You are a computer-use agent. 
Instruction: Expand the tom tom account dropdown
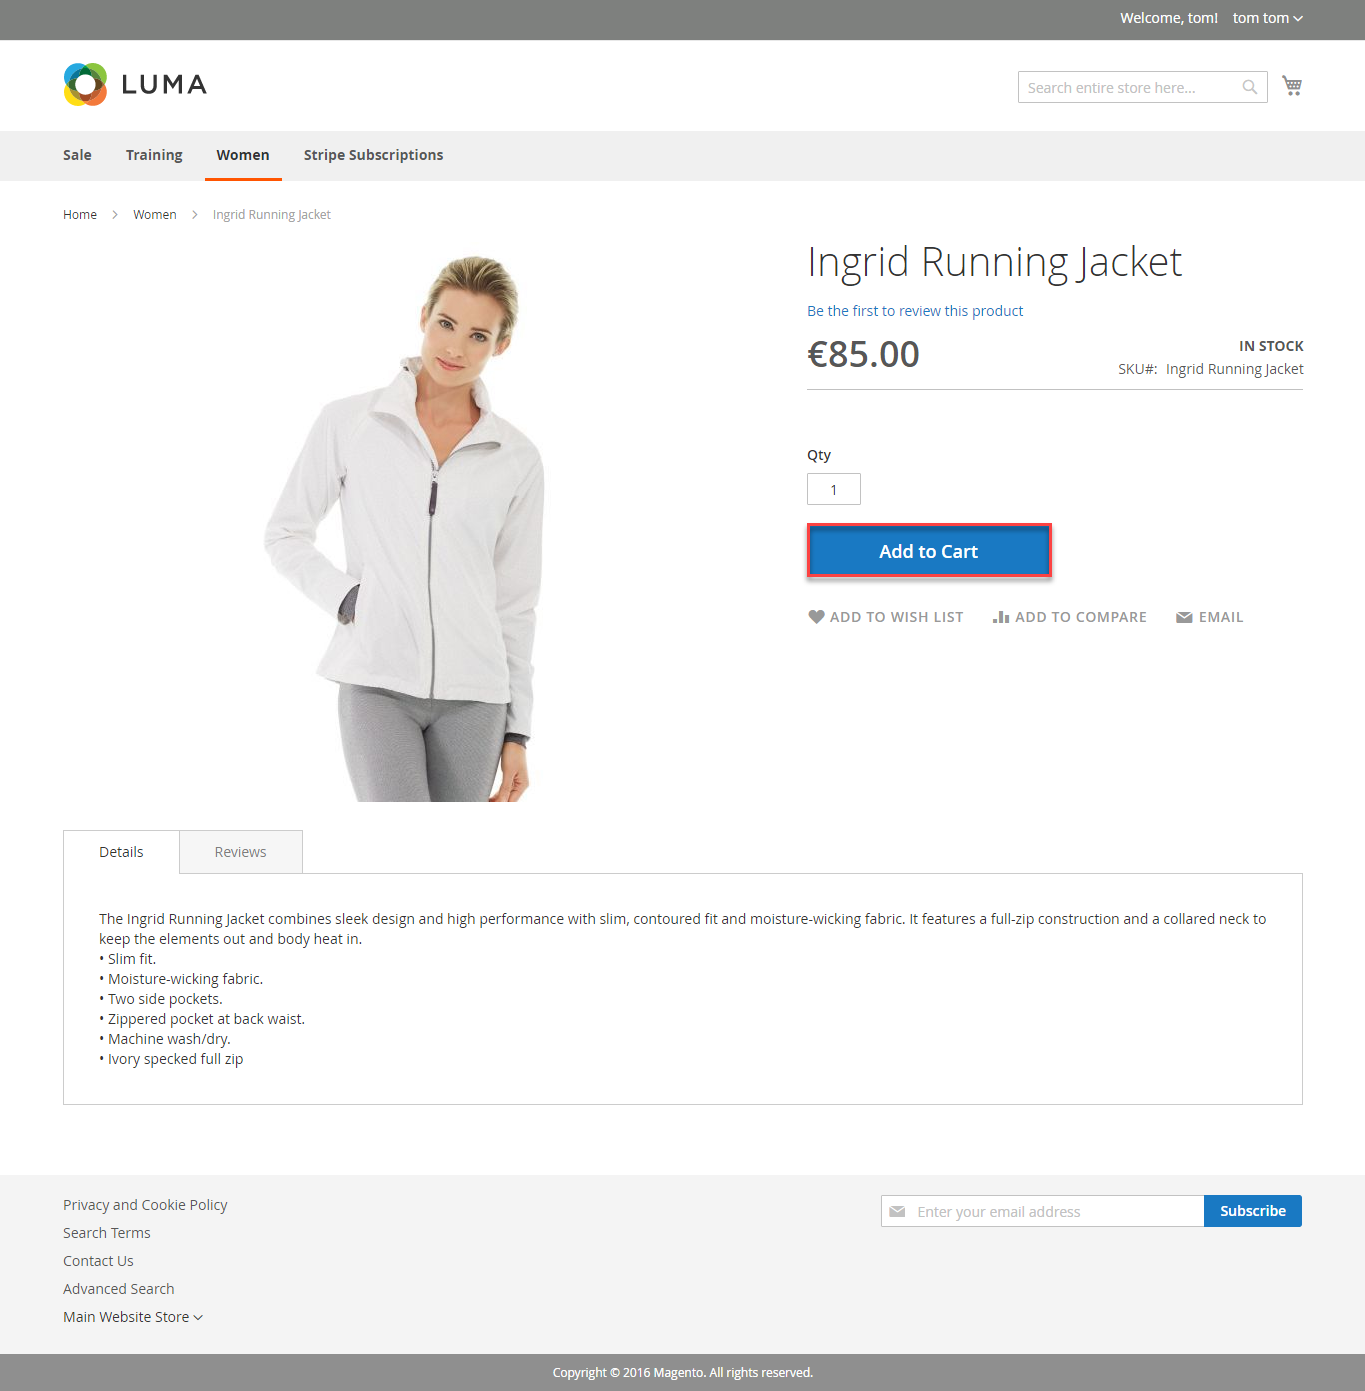tap(1267, 18)
